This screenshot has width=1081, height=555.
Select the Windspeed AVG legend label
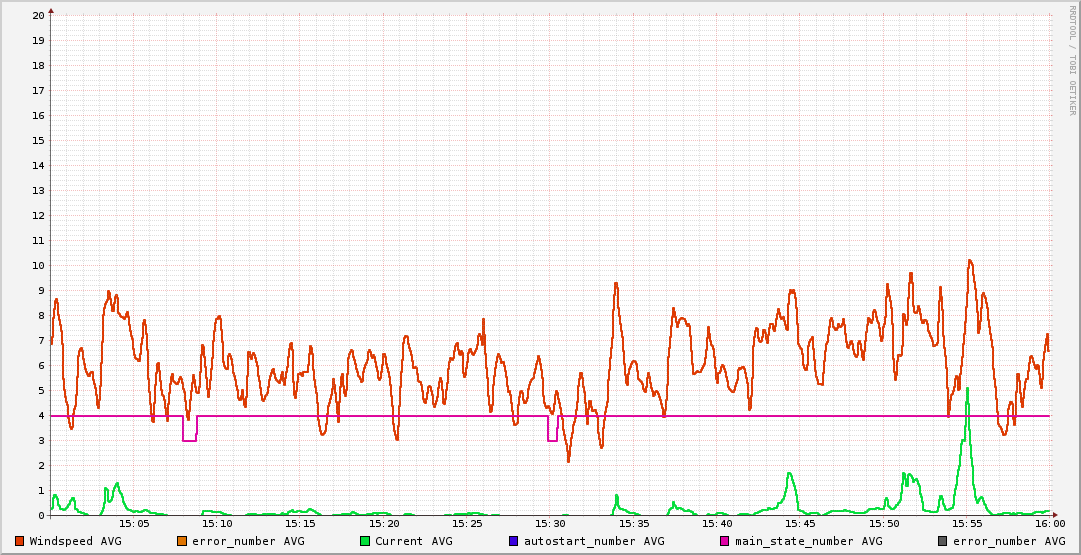coord(75,541)
